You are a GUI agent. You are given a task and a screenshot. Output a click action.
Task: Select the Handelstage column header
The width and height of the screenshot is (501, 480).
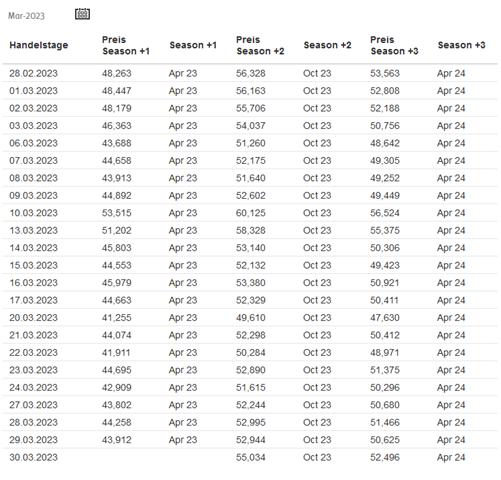click(39, 45)
